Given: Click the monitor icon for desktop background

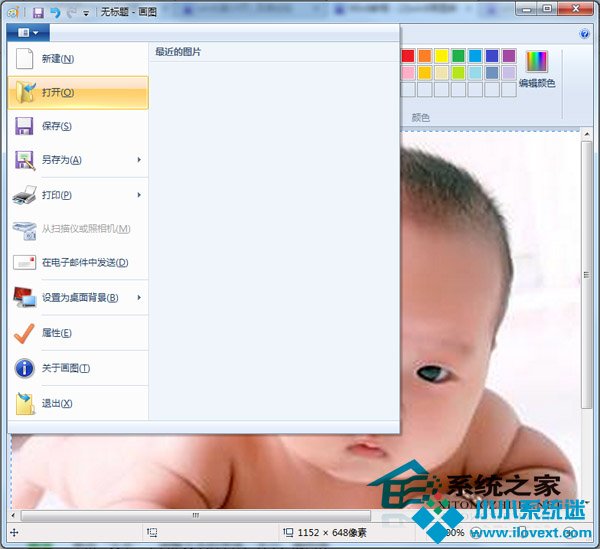Looking at the screenshot, I should coord(24,297).
